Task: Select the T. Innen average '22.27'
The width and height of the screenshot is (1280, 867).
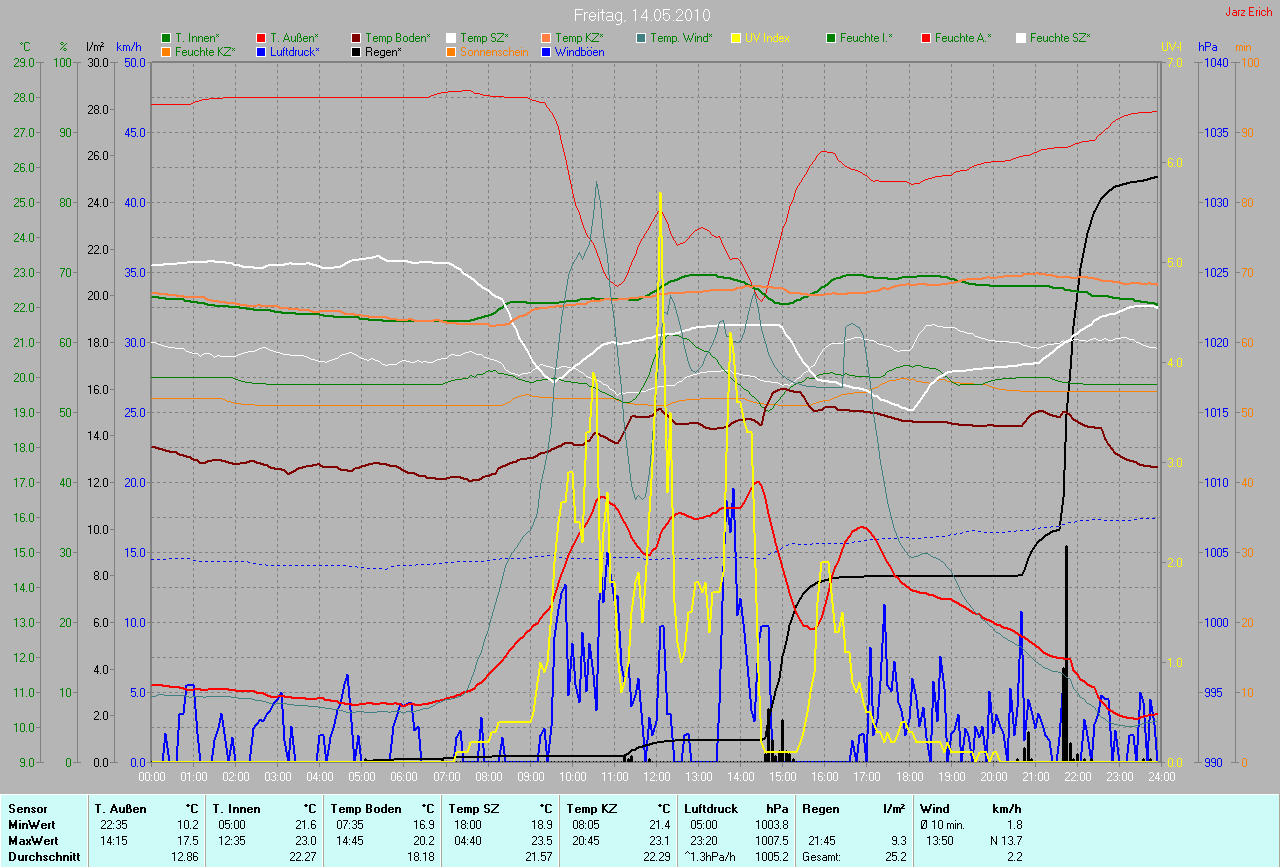Action: 303,857
